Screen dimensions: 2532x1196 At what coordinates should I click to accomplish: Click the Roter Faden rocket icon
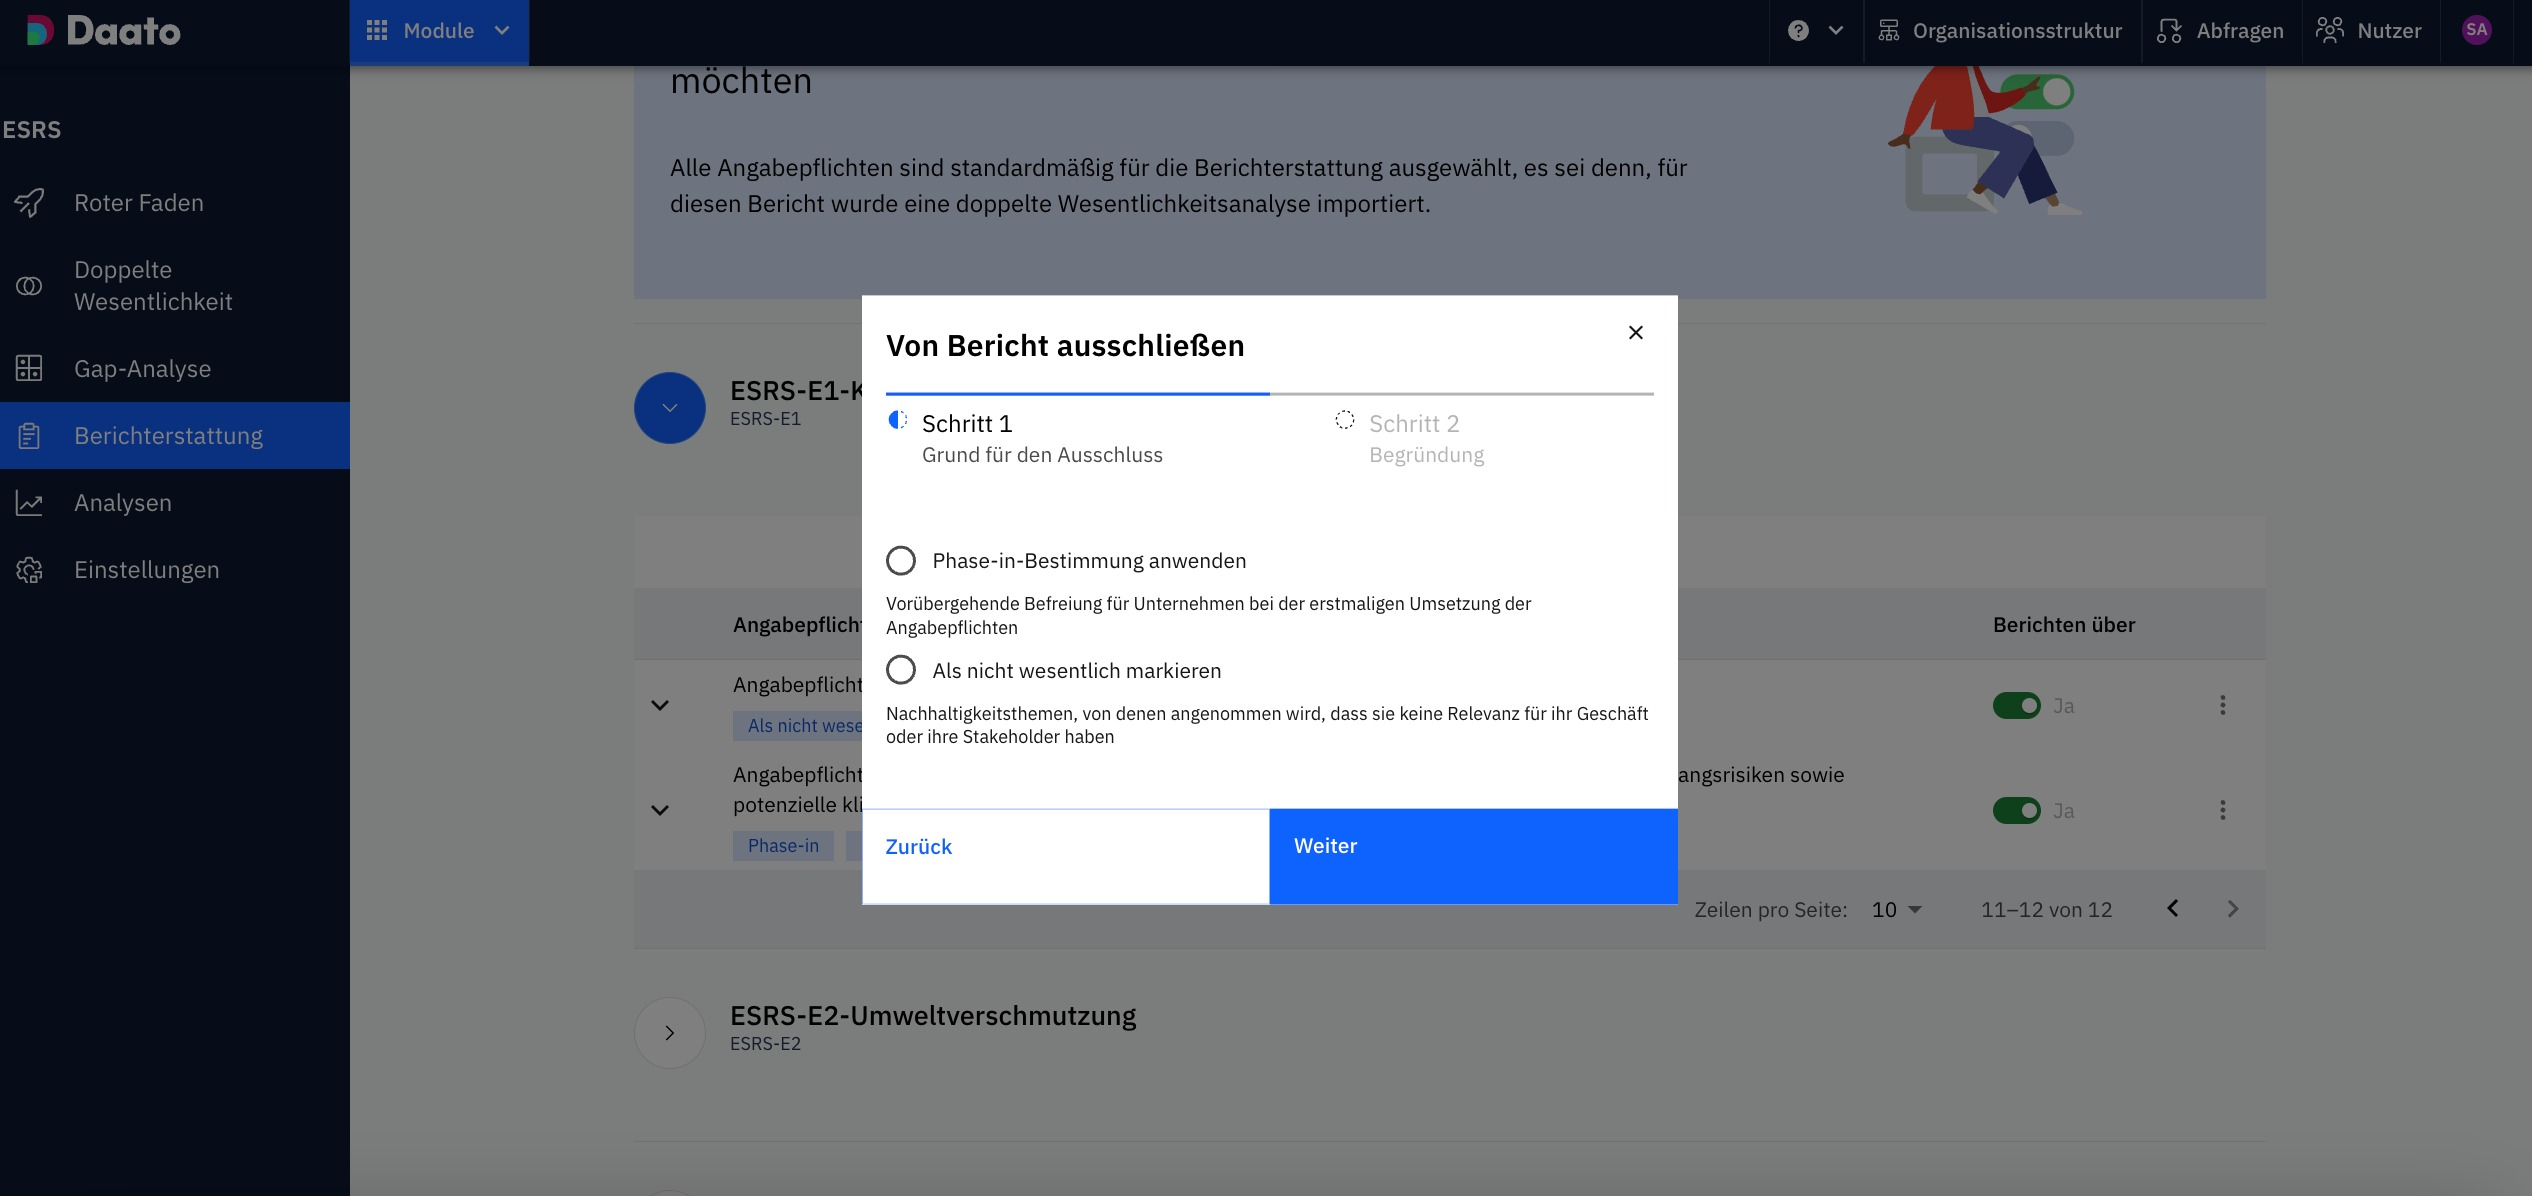pos(29,203)
